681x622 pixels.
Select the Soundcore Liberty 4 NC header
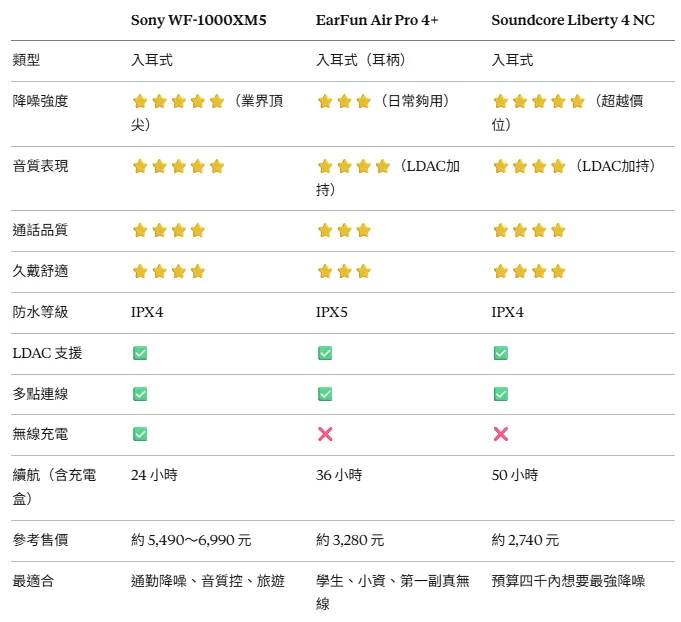tap(573, 20)
